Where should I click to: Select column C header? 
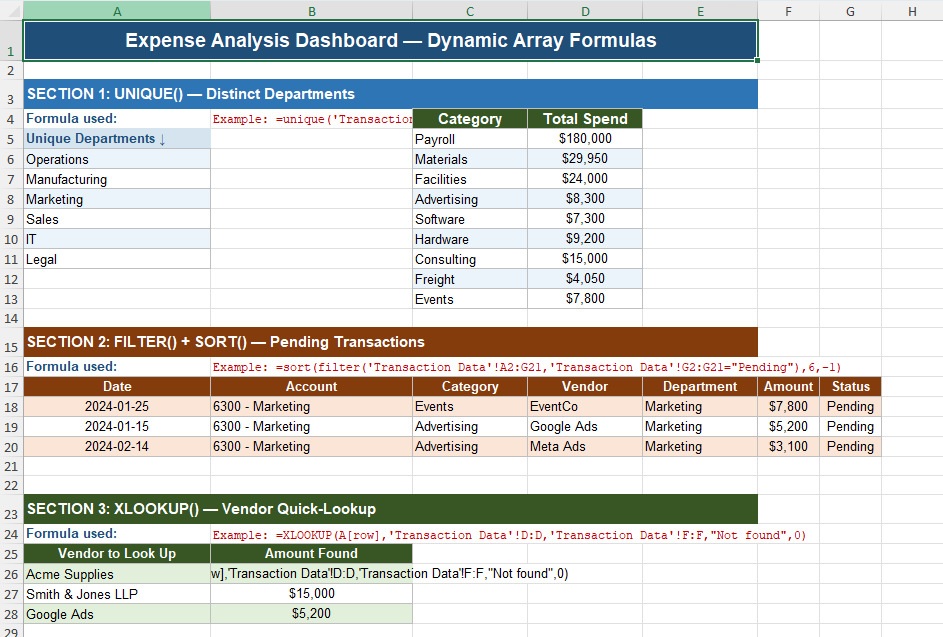coord(470,11)
